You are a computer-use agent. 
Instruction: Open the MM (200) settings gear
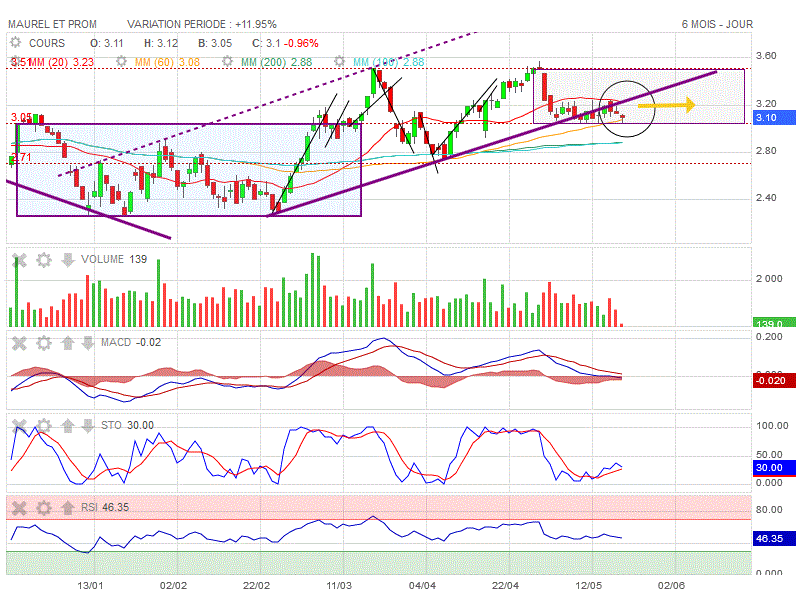[227, 61]
